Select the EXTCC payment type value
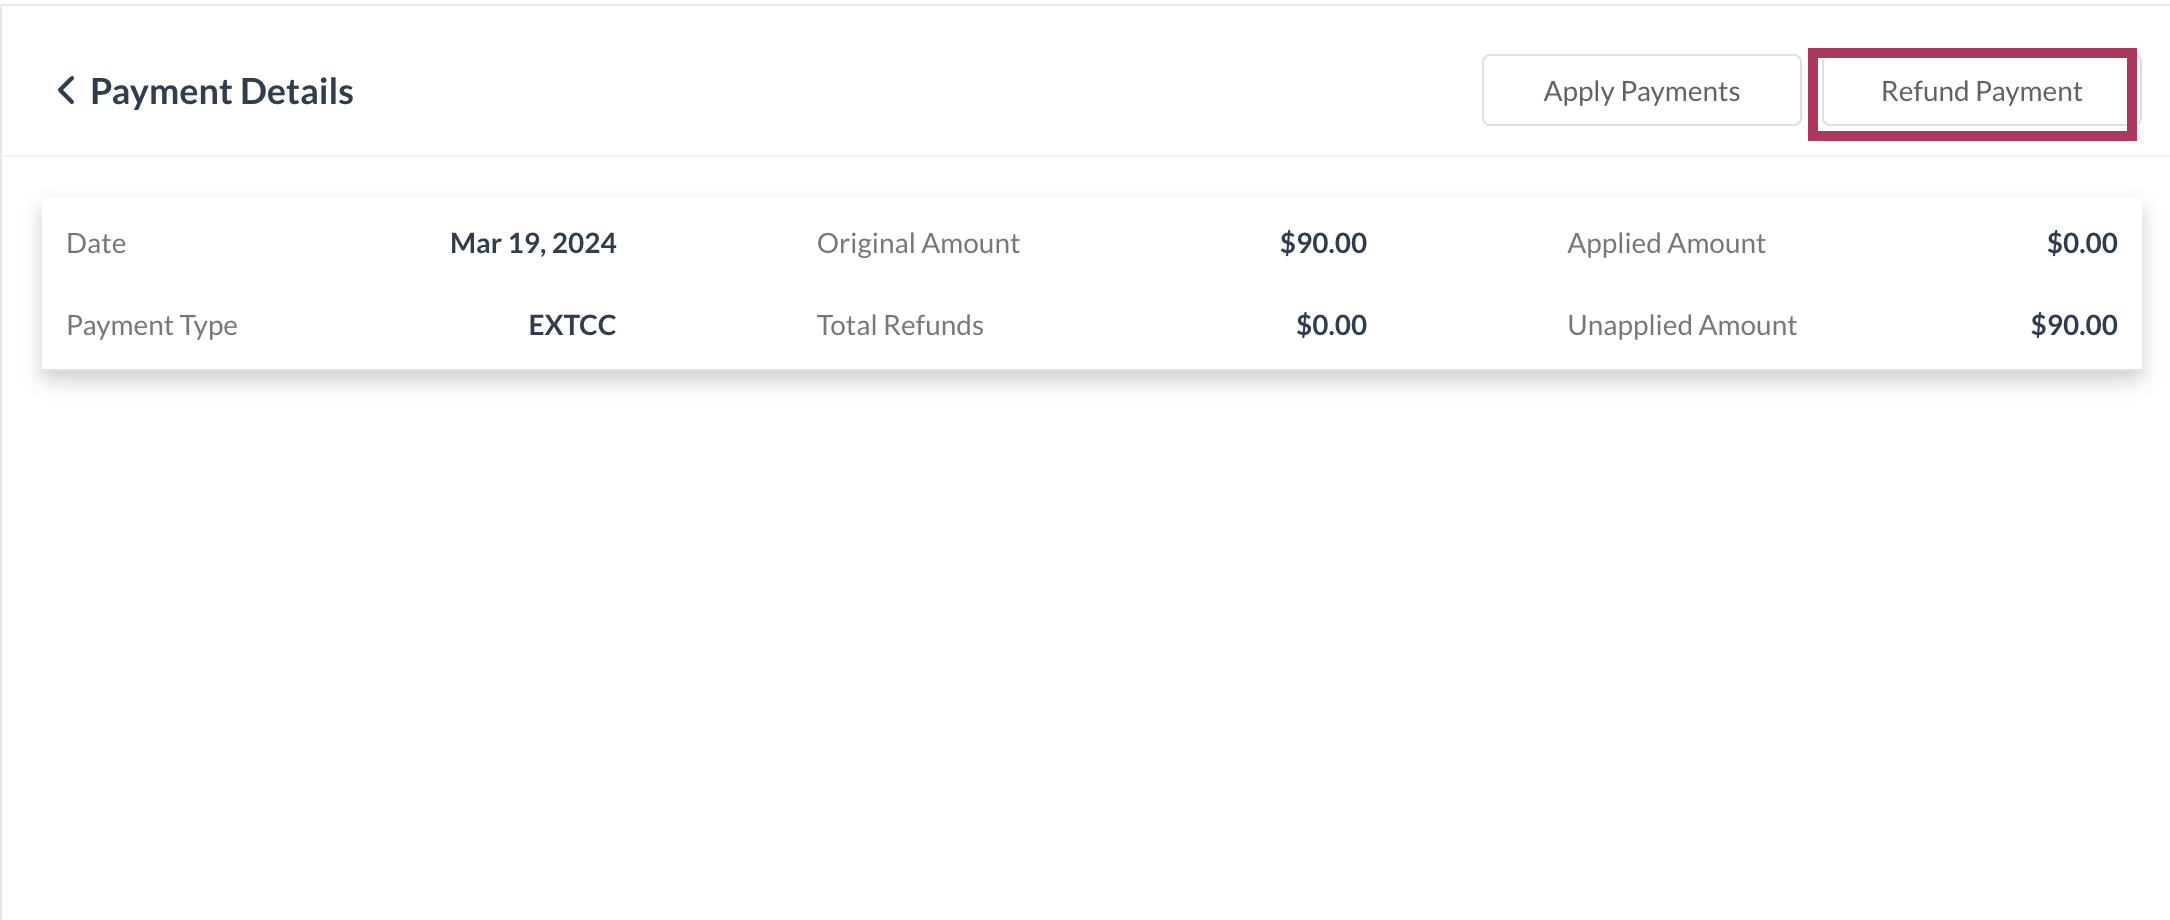Screen dimensions: 2170x920 click(x=572, y=325)
